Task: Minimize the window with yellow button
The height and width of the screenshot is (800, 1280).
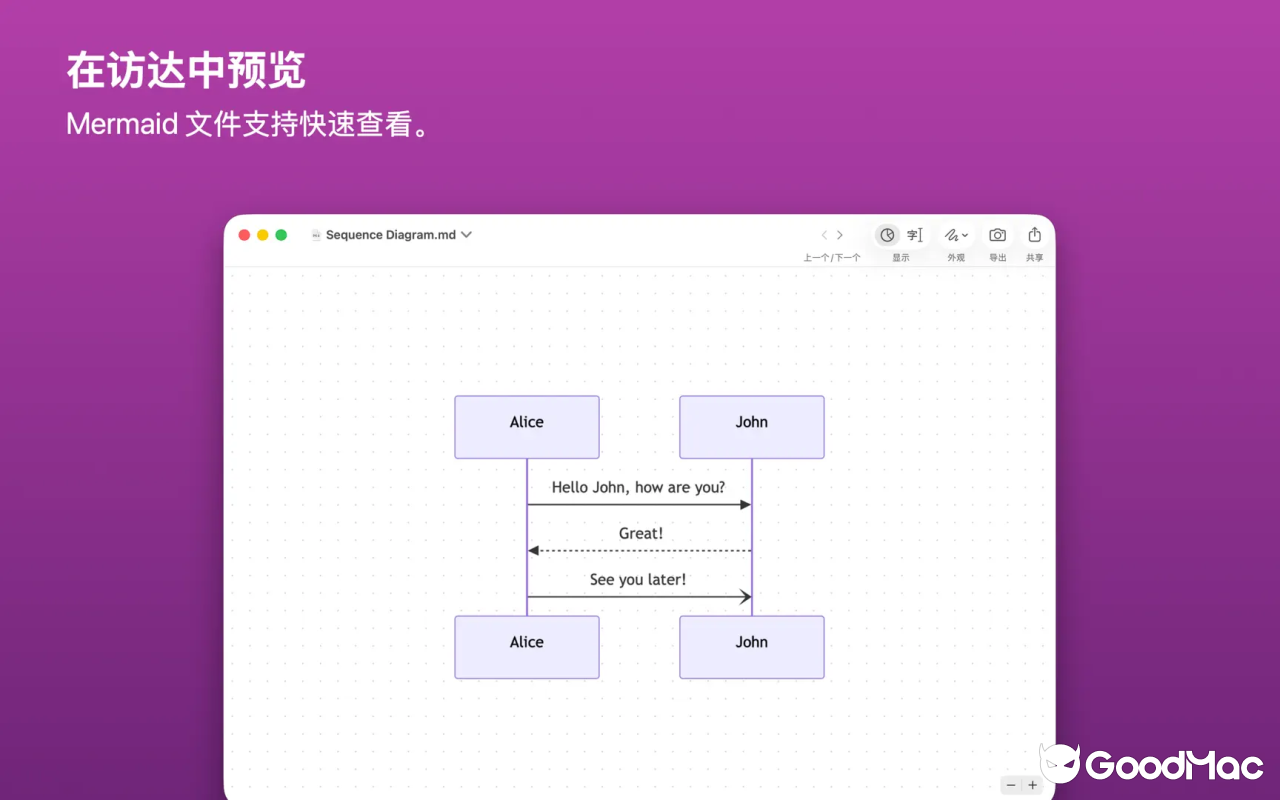Action: (x=263, y=235)
